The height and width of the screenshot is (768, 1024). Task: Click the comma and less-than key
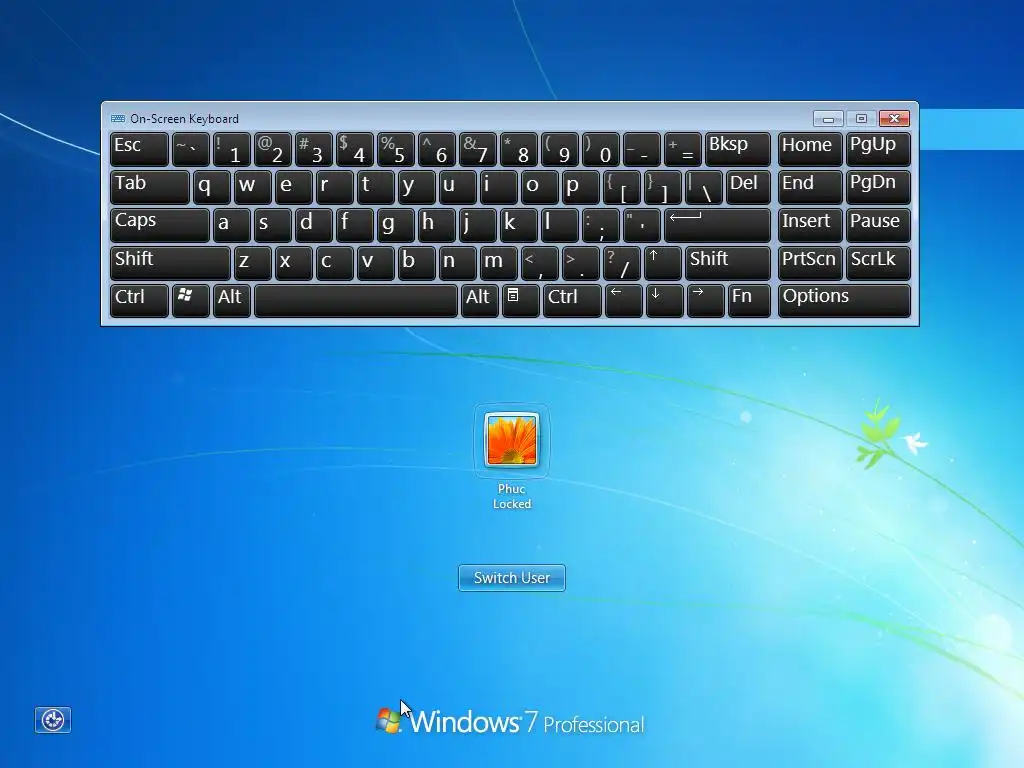click(539, 263)
